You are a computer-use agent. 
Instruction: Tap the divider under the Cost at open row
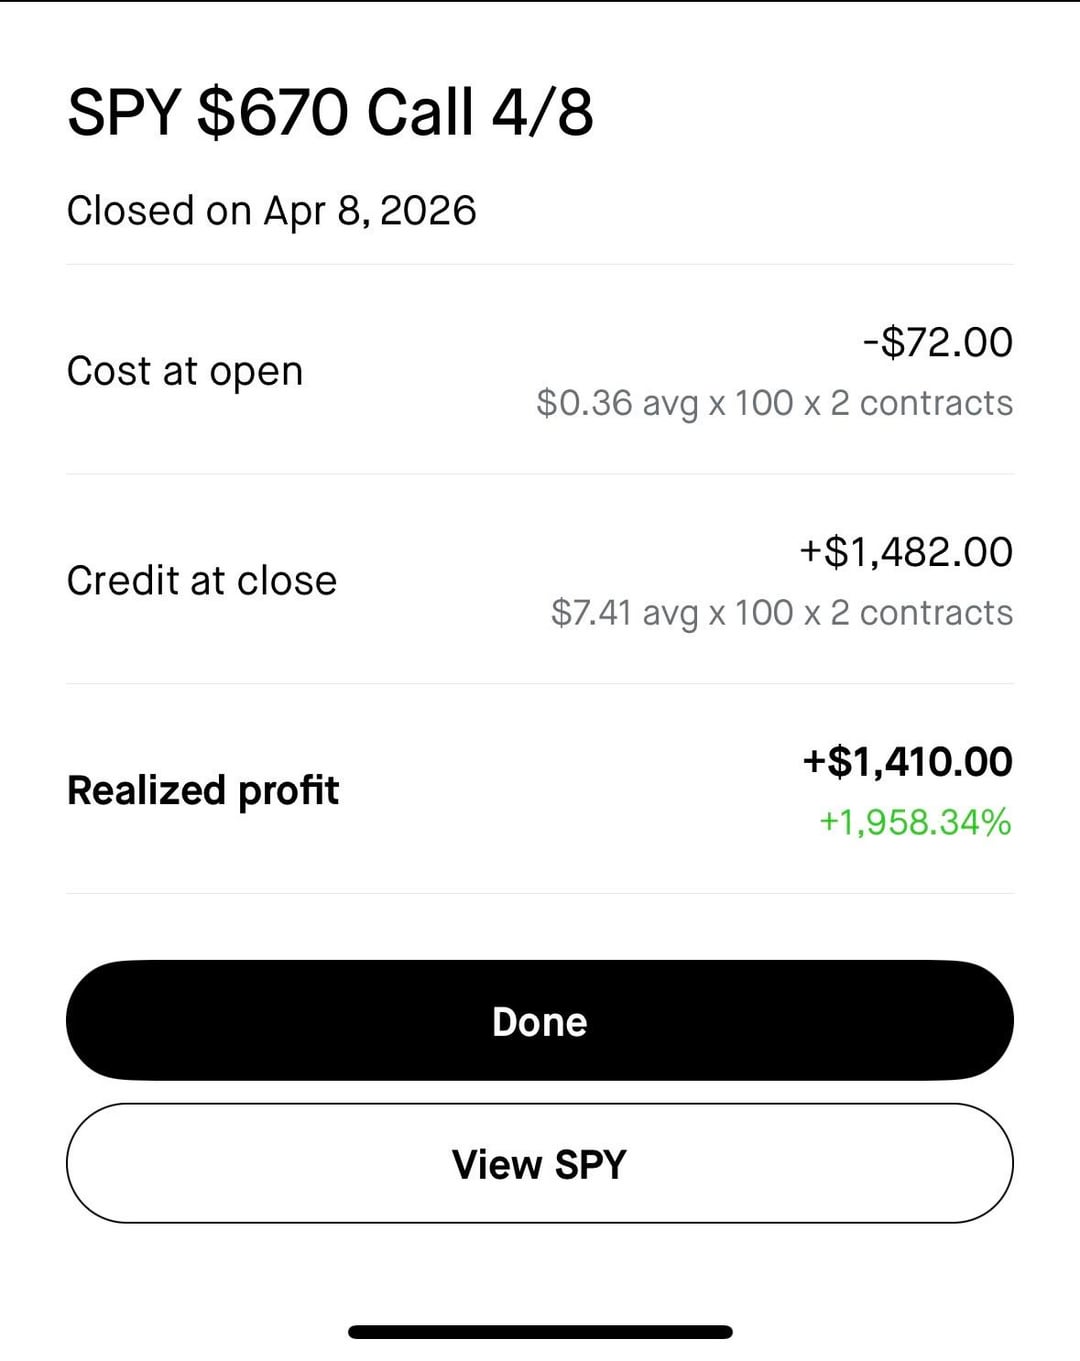(540, 474)
